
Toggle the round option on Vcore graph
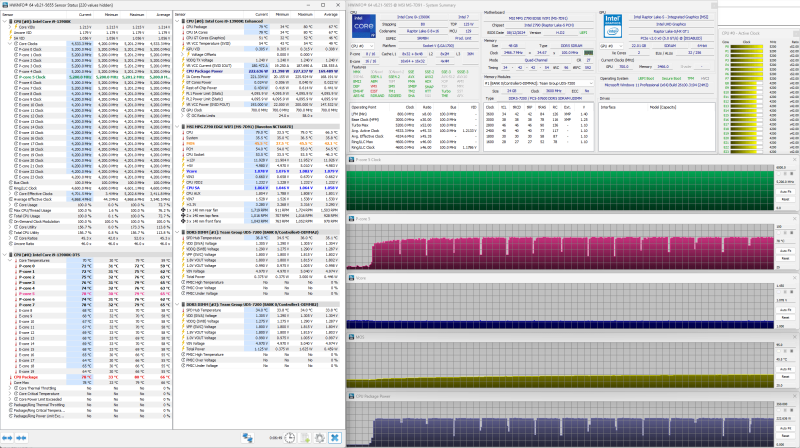pos(780,292)
